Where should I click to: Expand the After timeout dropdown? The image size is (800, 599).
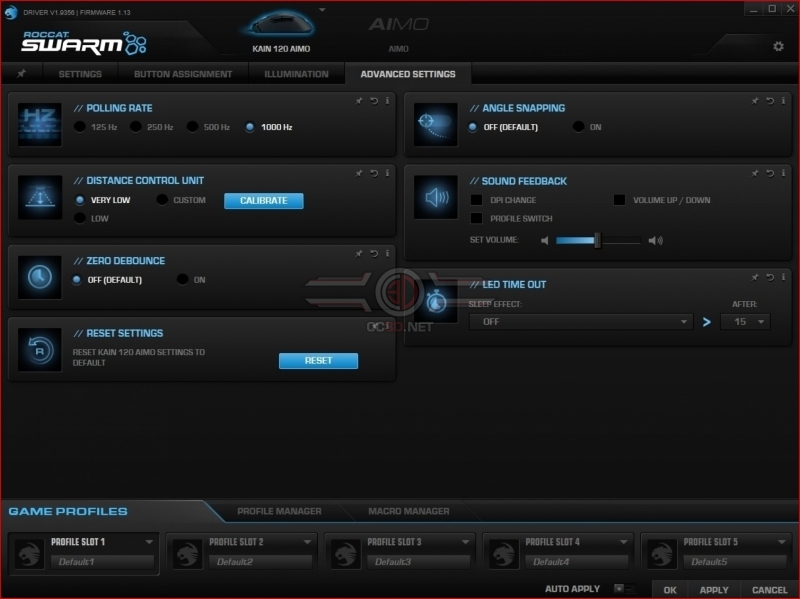pos(745,322)
